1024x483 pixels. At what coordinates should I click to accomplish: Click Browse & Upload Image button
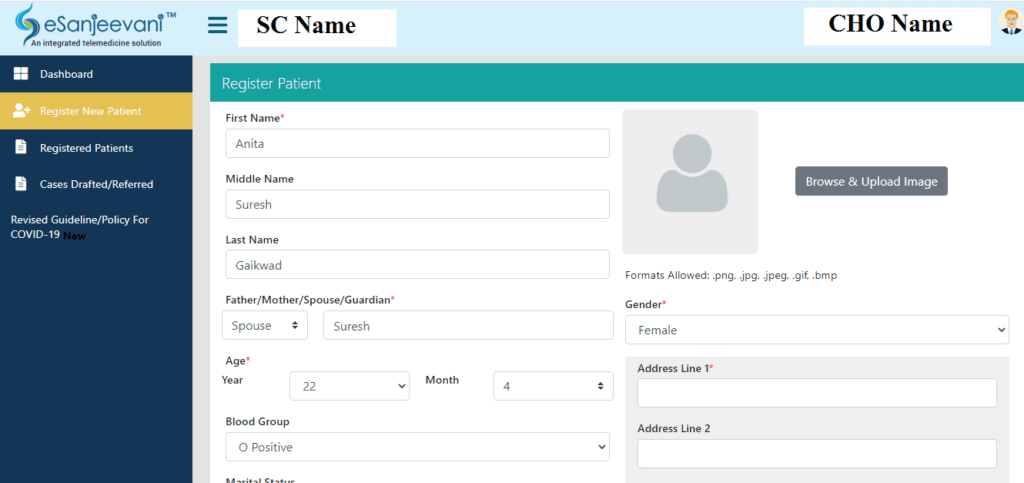coord(871,181)
